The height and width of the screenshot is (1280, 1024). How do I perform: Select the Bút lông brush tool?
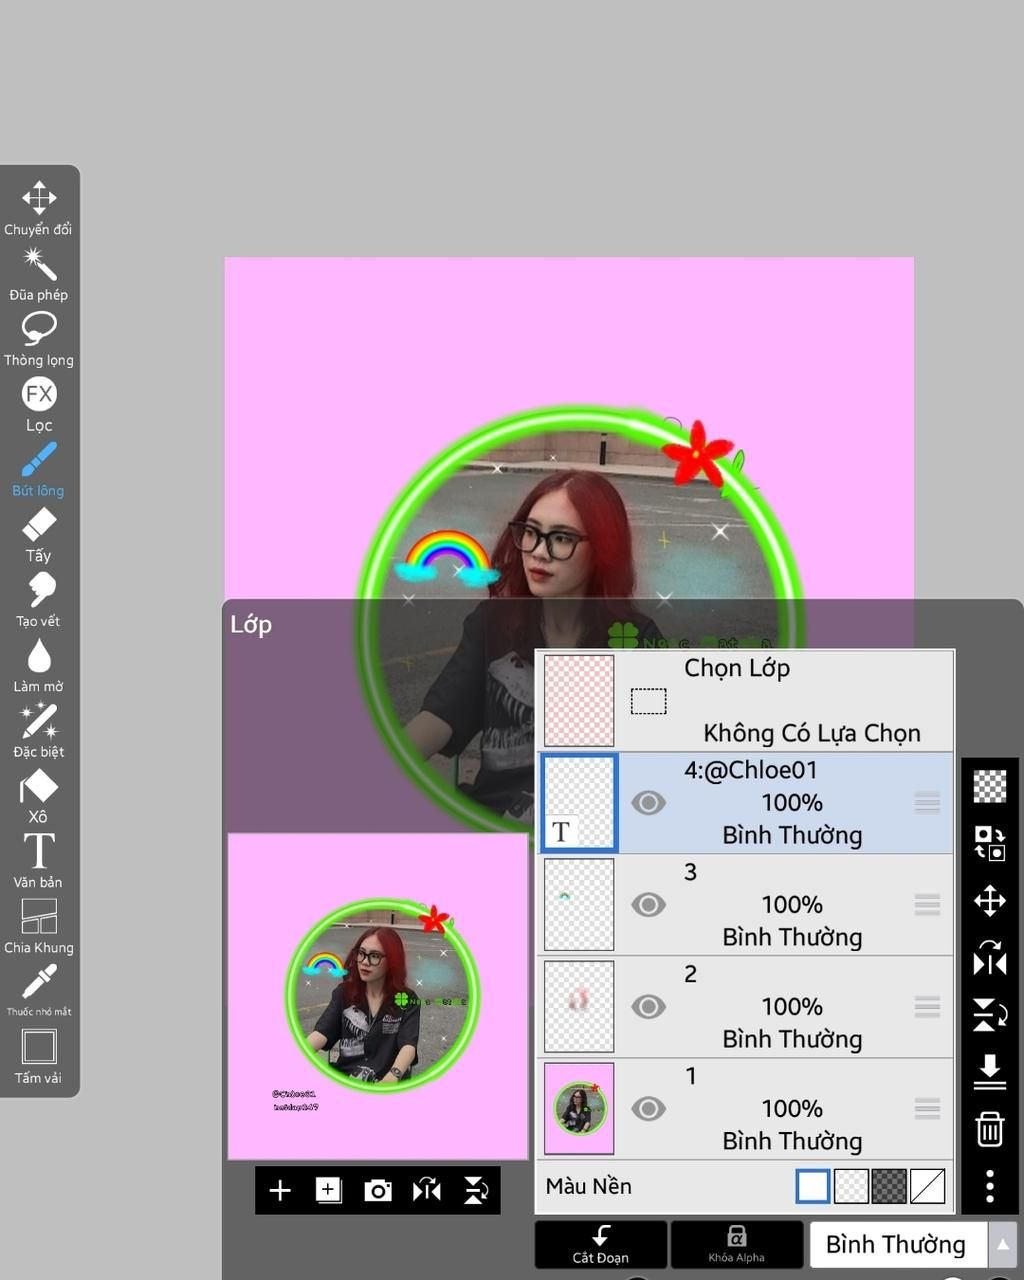pyautogui.click(x=39, y=470)
